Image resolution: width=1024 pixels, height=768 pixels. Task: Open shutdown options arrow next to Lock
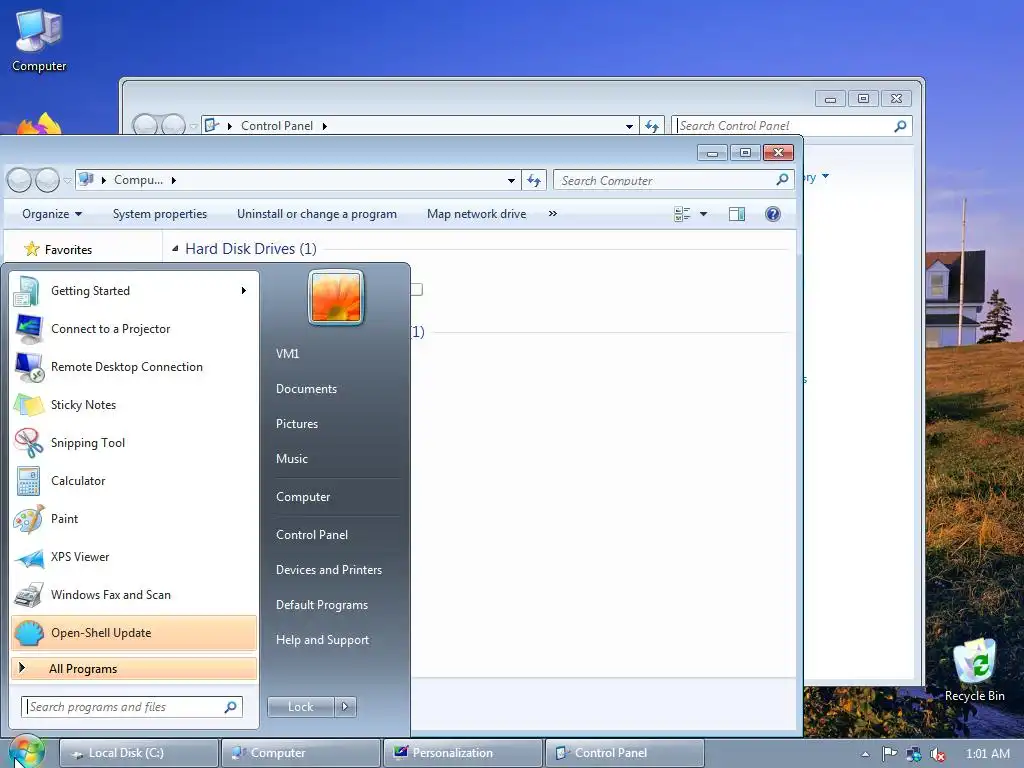click(345, 707)
